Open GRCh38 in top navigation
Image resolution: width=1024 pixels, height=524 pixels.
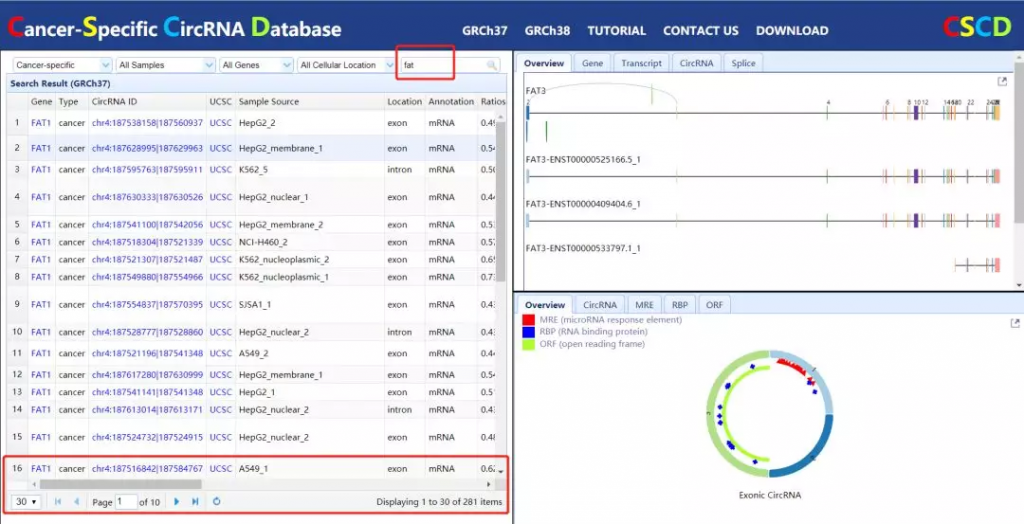(x=547, y=31)
